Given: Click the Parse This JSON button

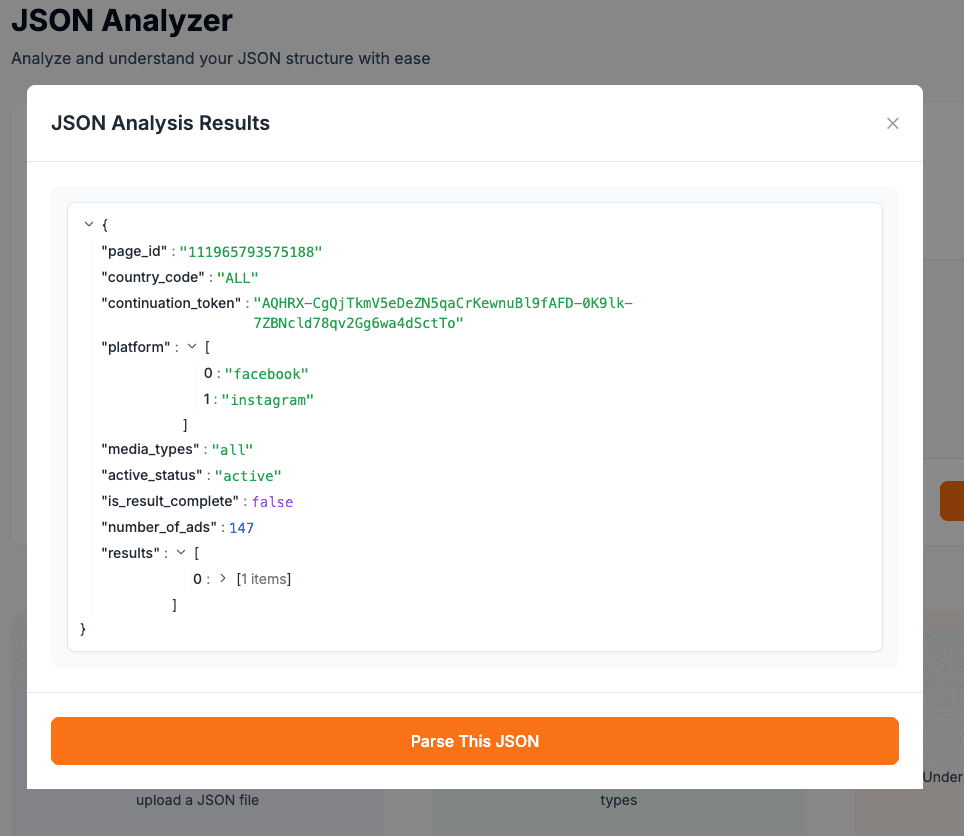Looking at the screenshot, I should pyautogui.click(x=474, y=741).
